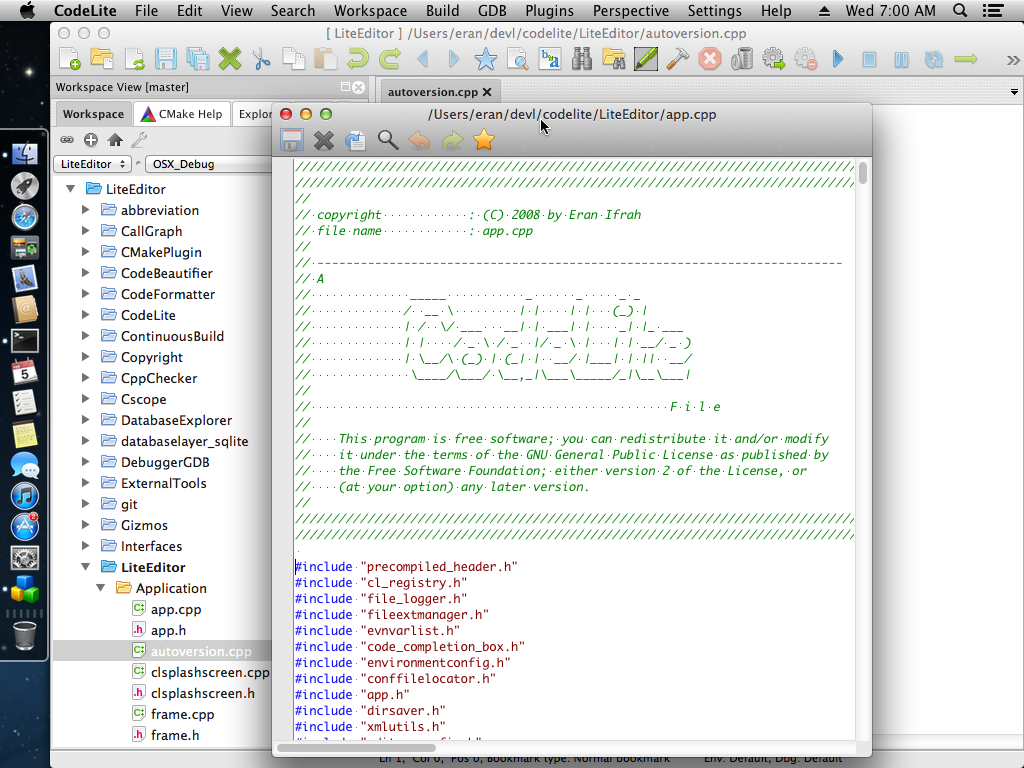
Task: Expand the abbreviation project folder
Action: (x=86, y=210)
